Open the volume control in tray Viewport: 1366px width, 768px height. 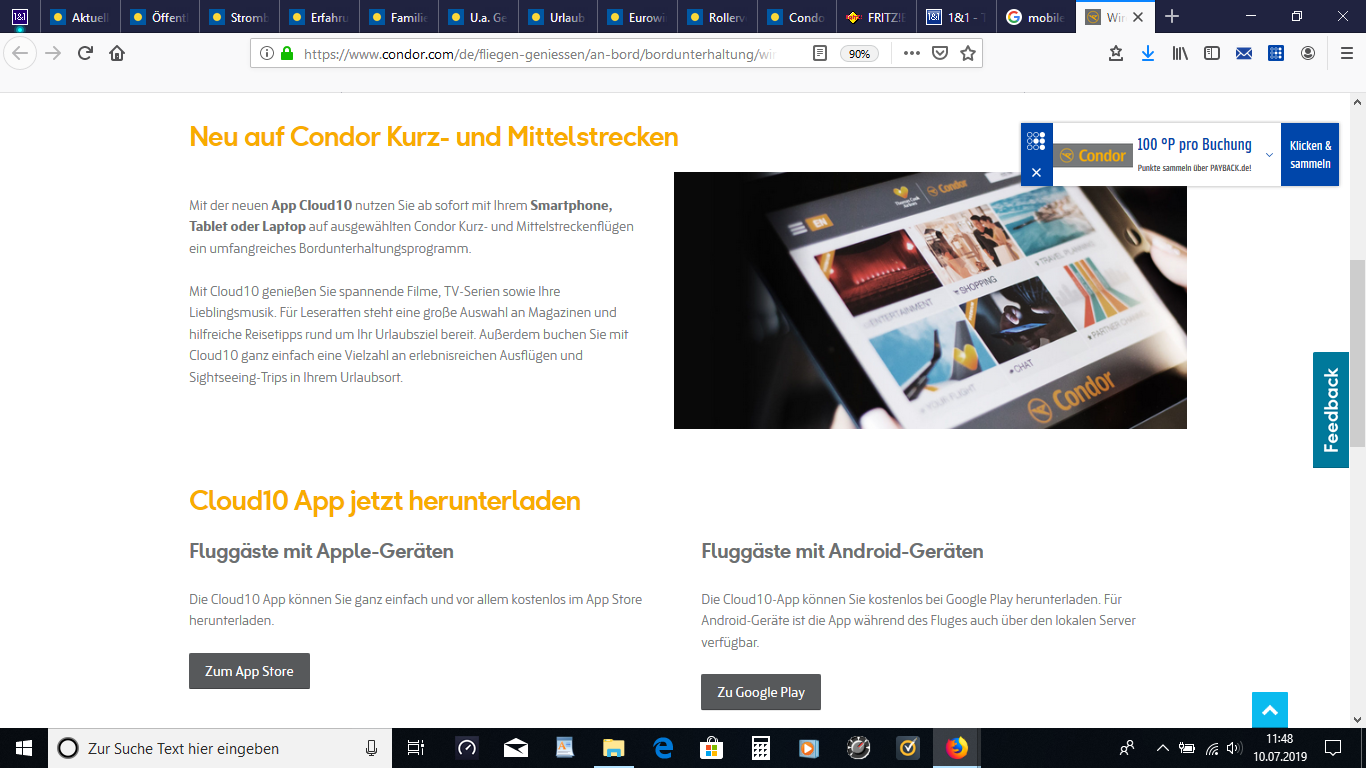point(1236,748)
